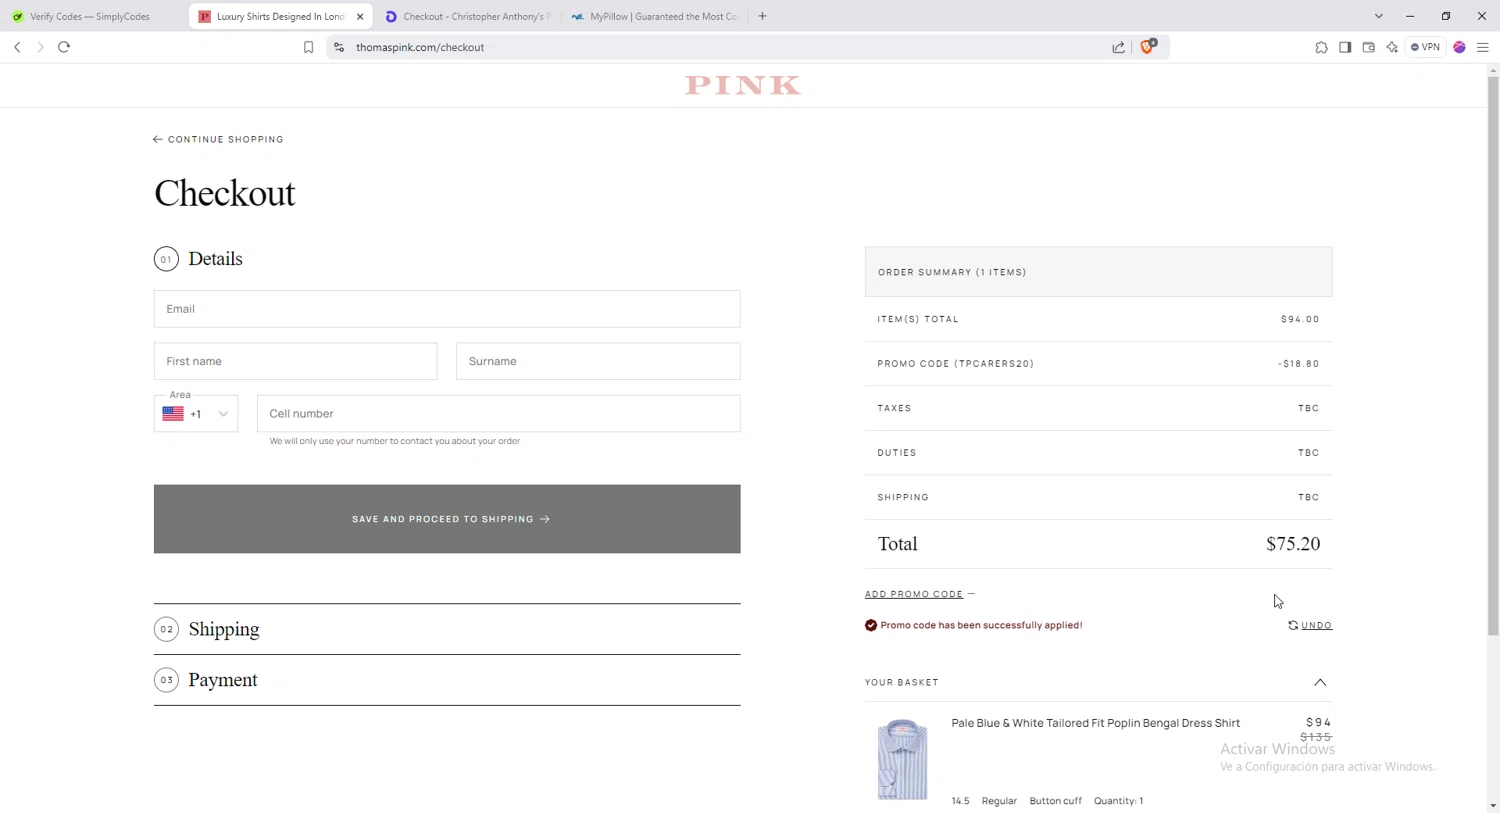
Task: Click the Quantity: 1 text
Action: coord(1118,801)
